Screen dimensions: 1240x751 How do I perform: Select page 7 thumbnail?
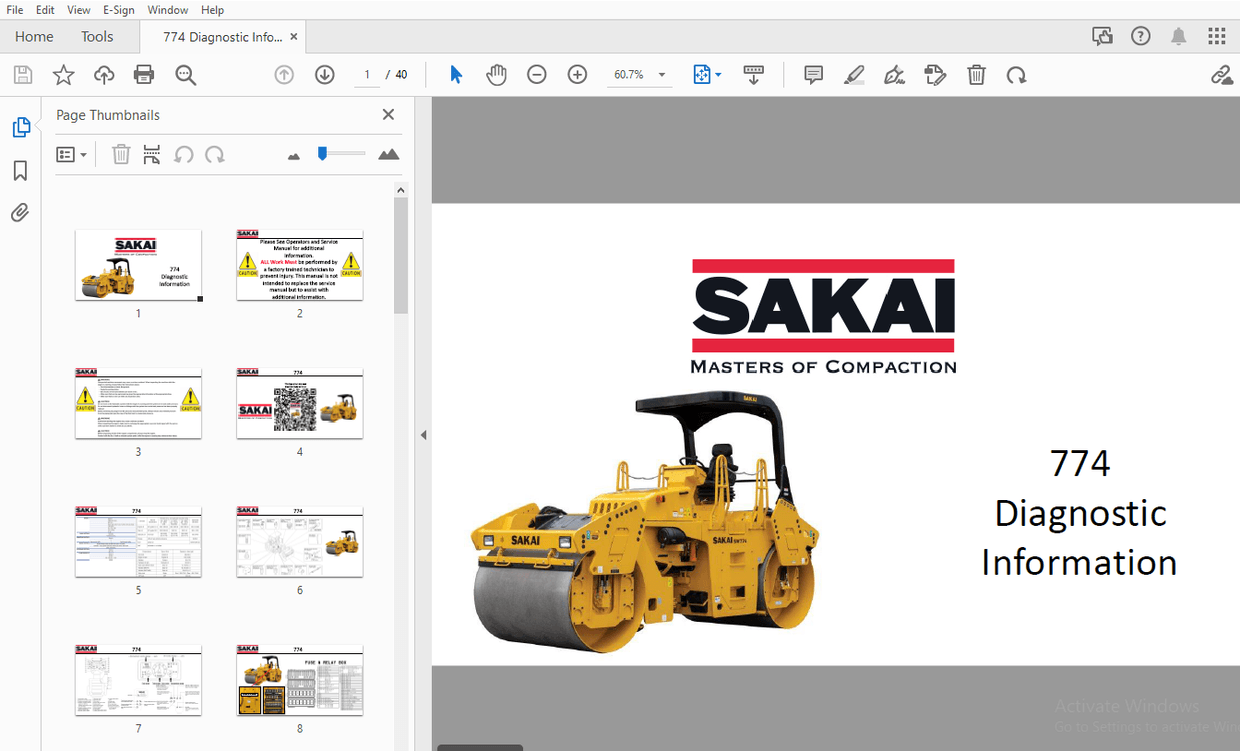(x=138, y=680)
